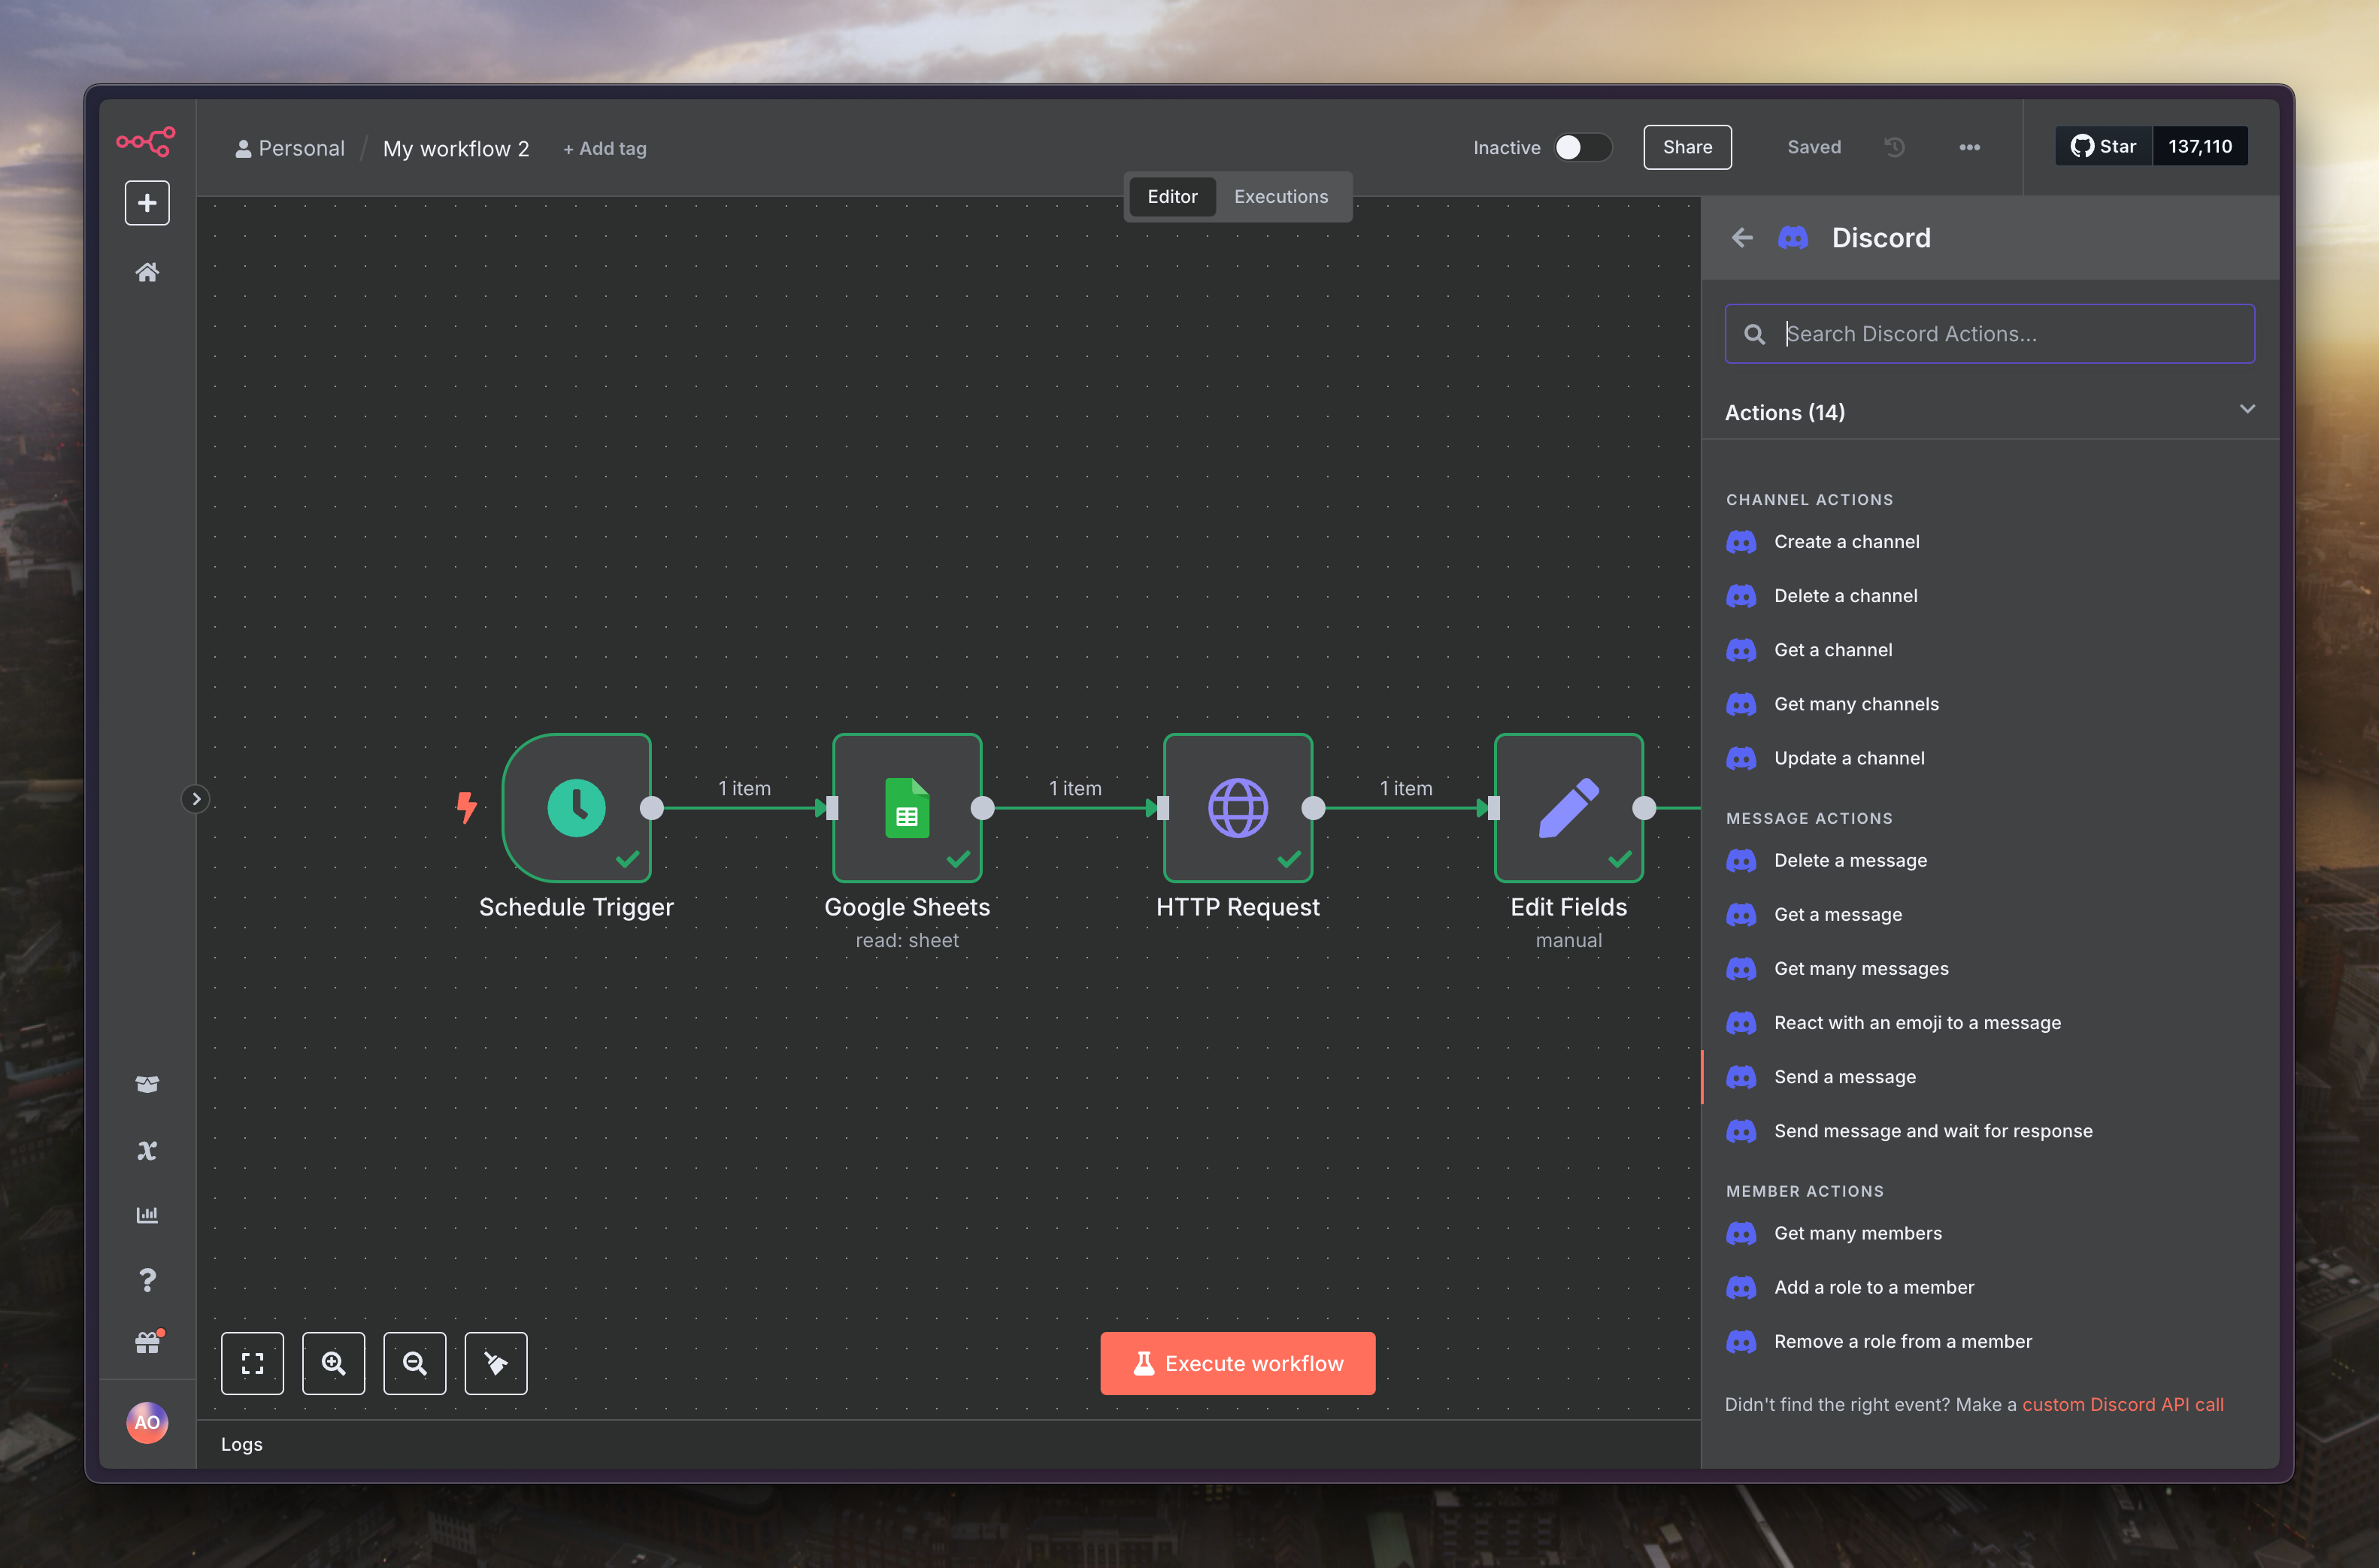The height and width of the screenshot is (1568, 2379).
Task: Toggle the Inactive workflow switch
Action: [x=1583, y=147]
